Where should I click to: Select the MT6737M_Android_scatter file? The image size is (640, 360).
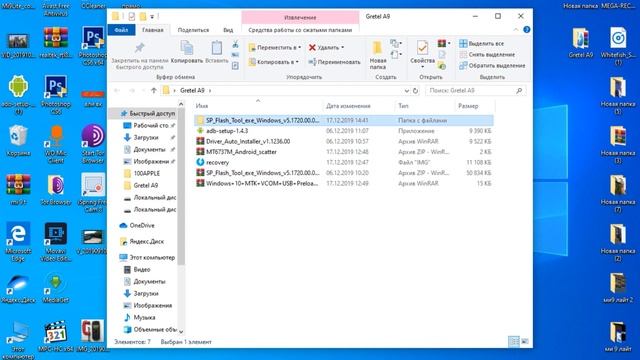click(343, 152)
